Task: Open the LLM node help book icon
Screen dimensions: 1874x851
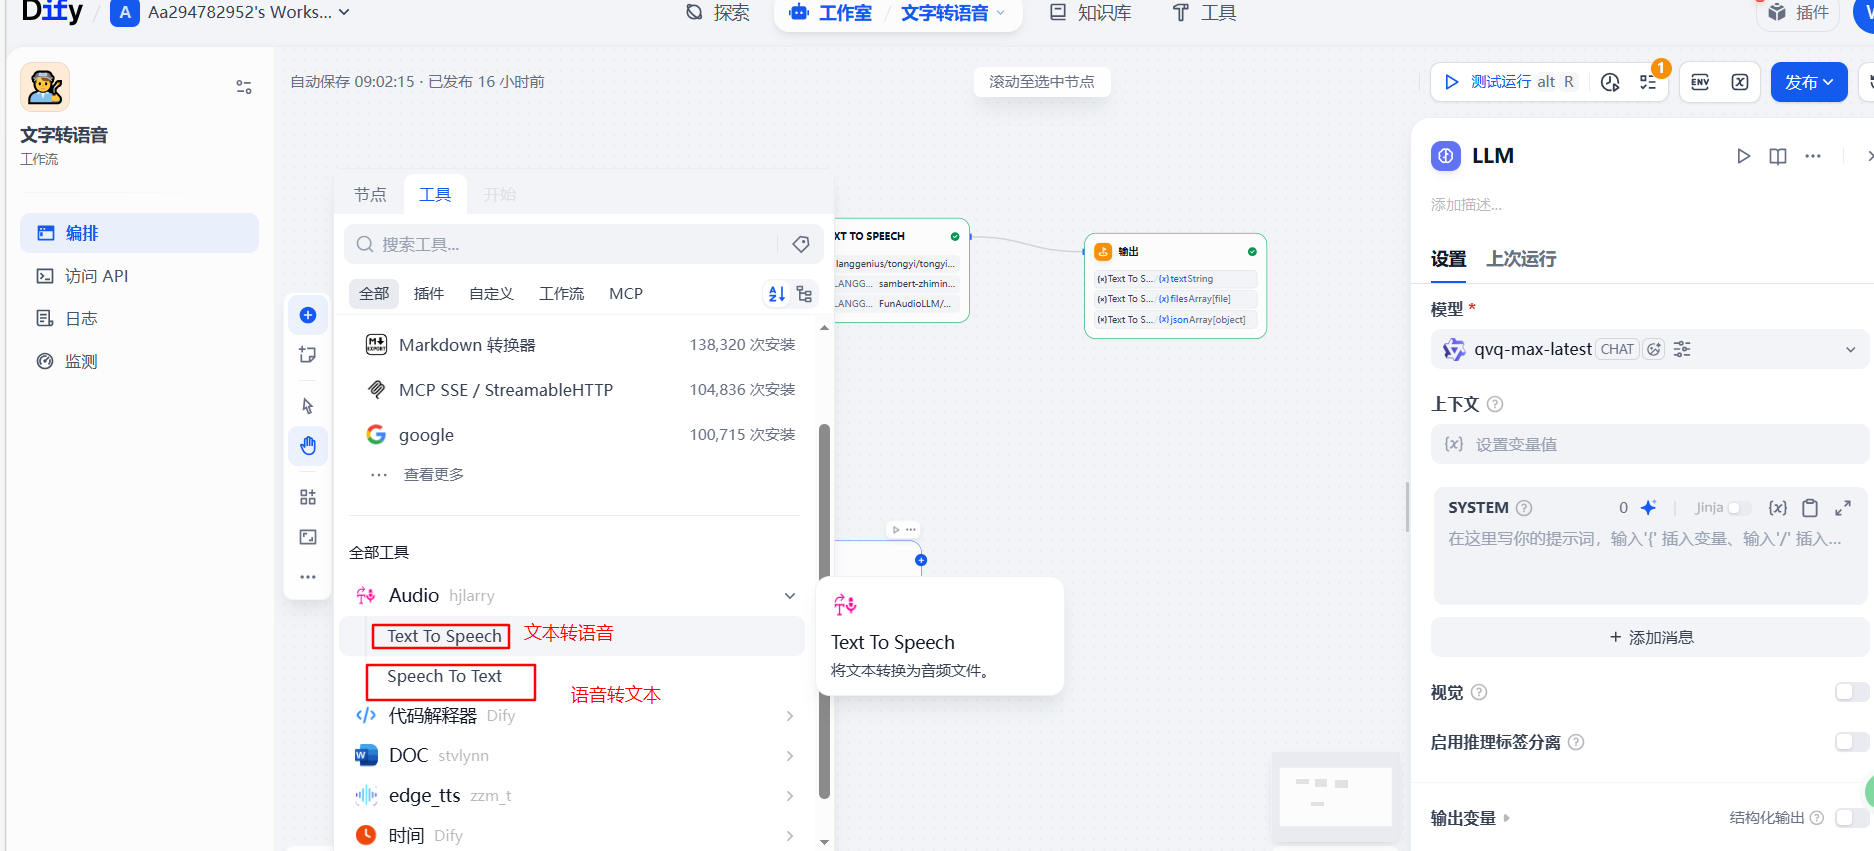Action: (x=1778, y=156)
